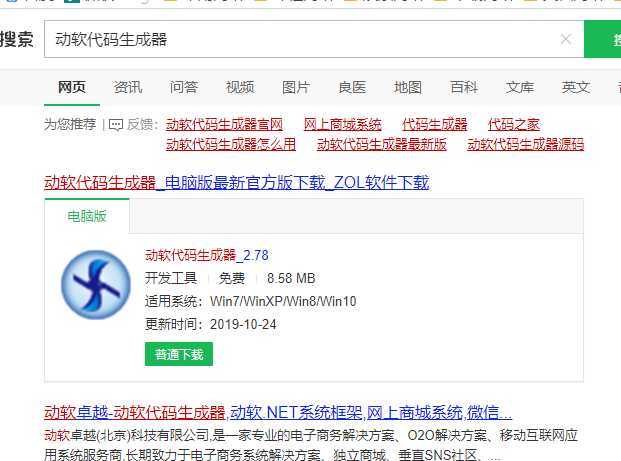The height and width of the screenshot is (461, 621).
Task: Click the 适用系统 Win7/WinXP/Win8/Win10 text
Action: 251,301
